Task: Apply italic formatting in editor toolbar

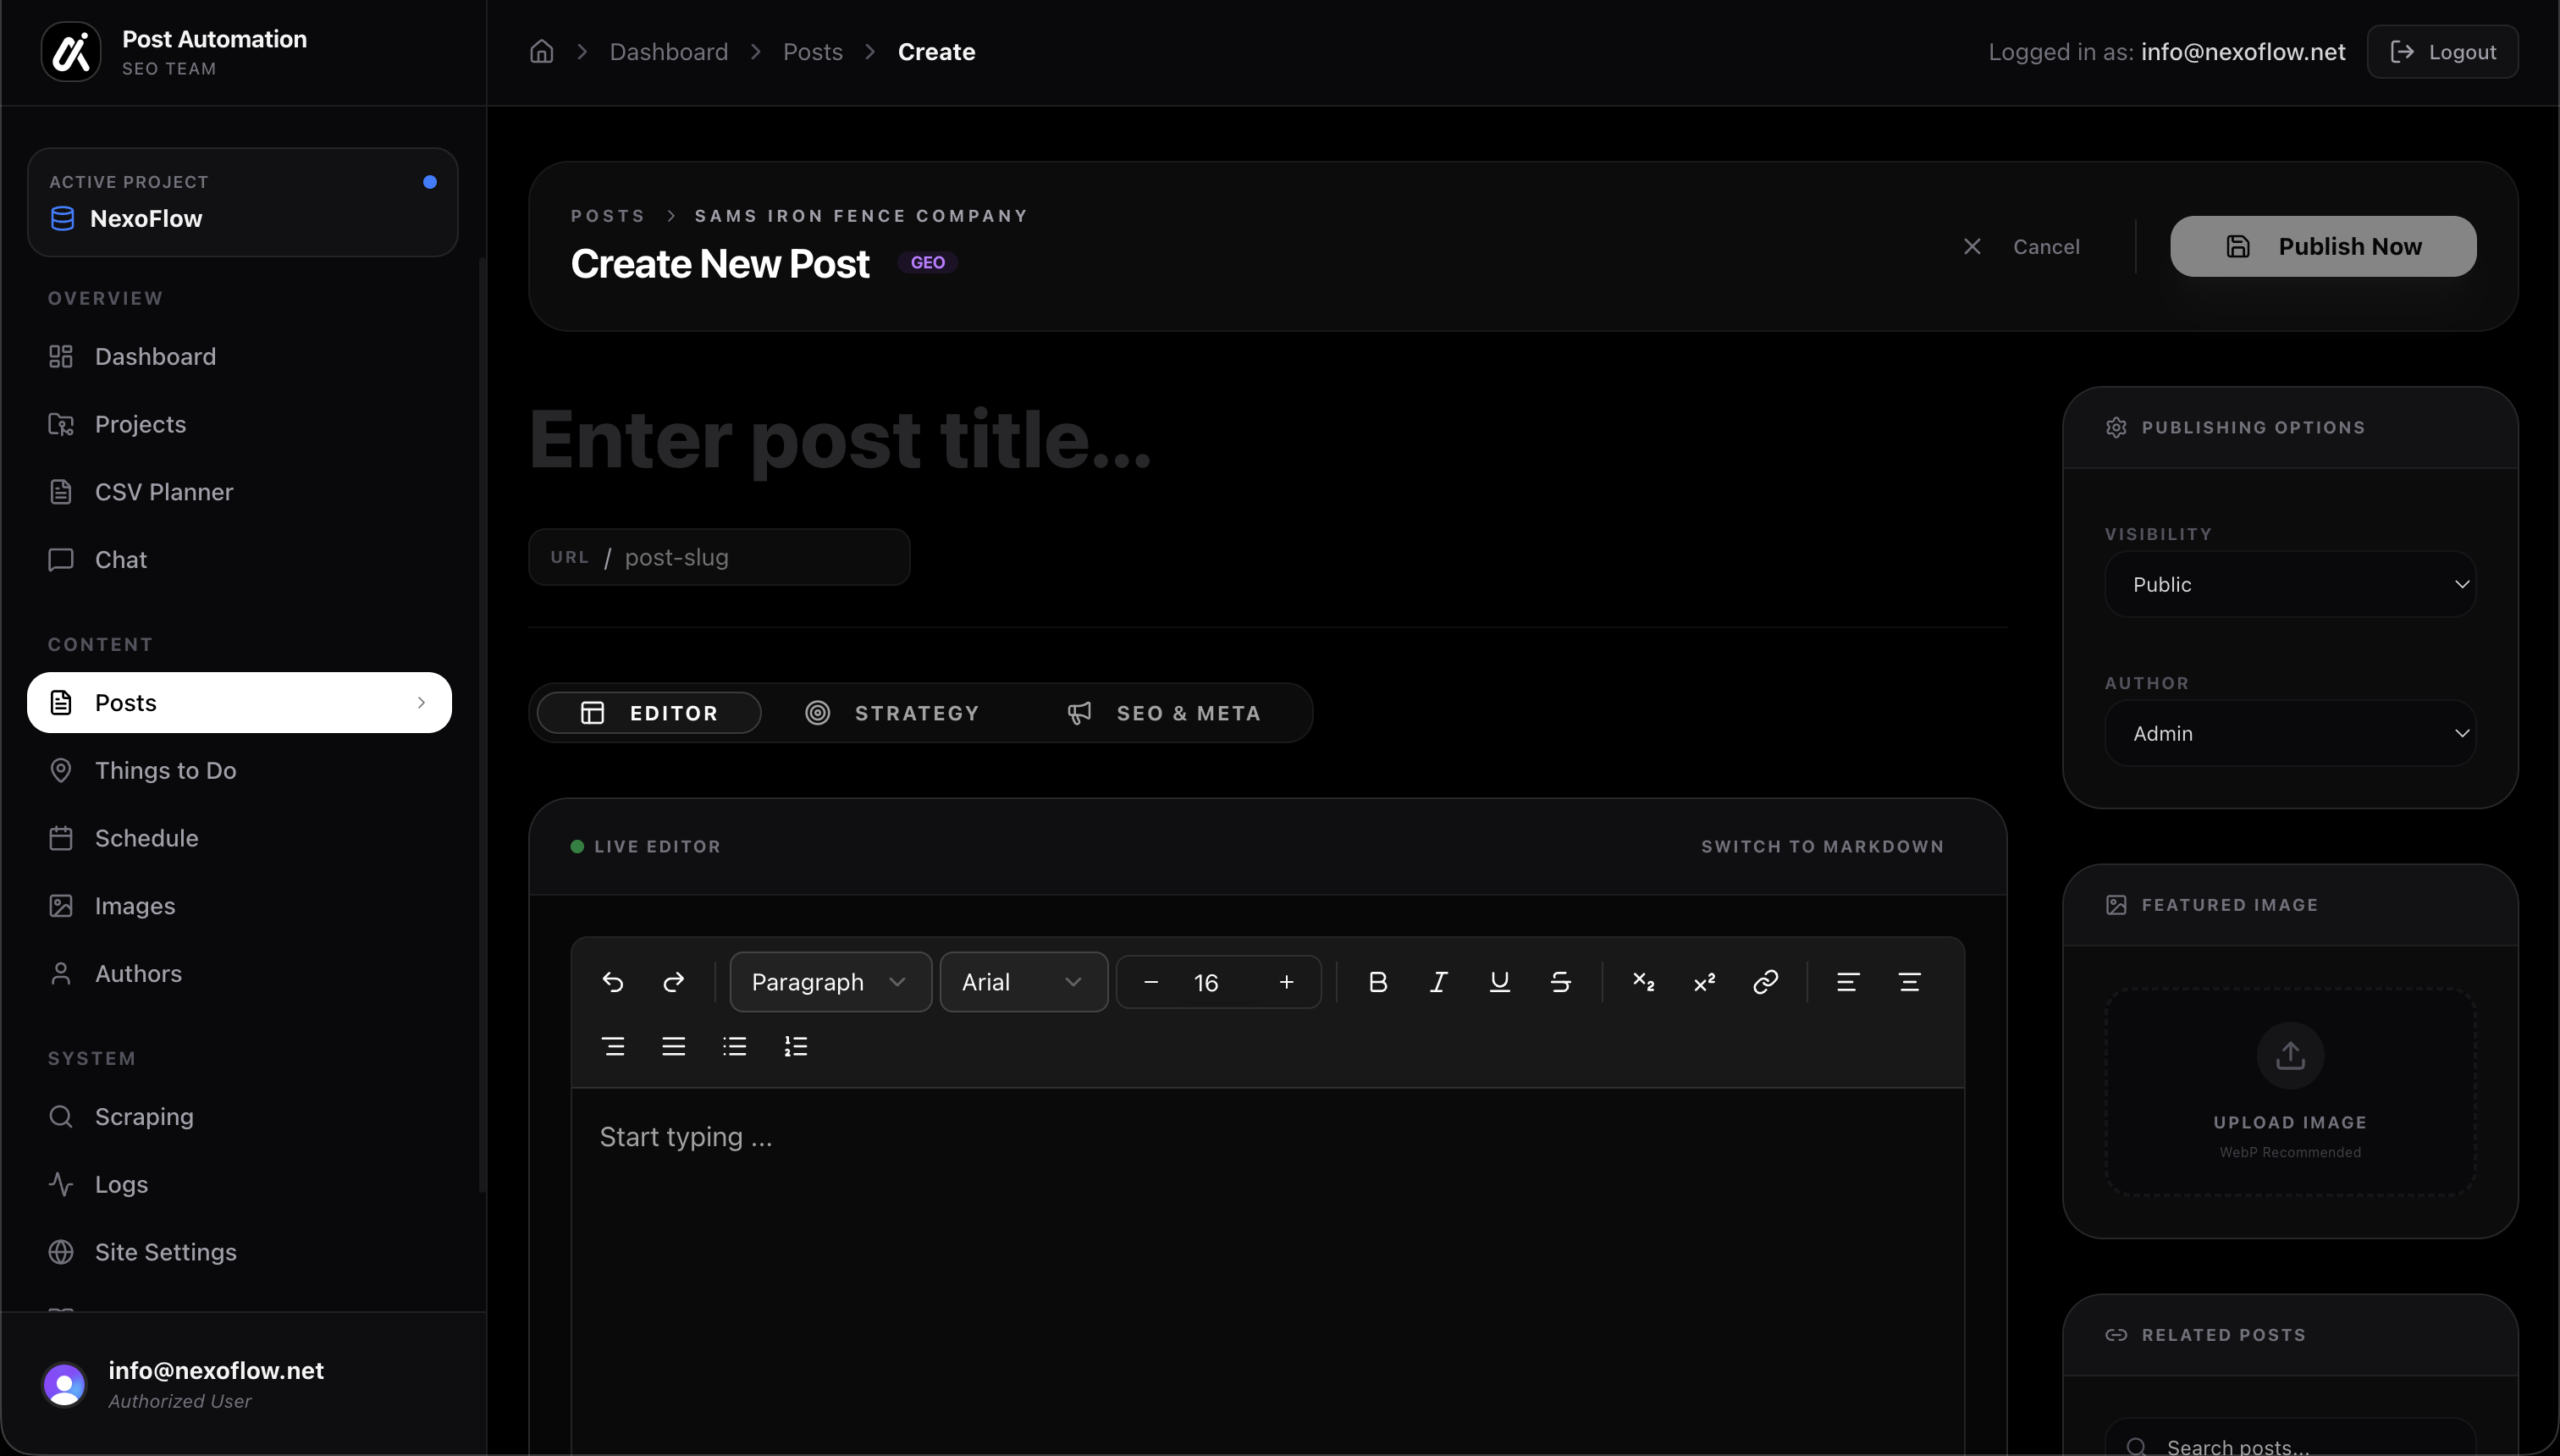Action: (1438, 982)
